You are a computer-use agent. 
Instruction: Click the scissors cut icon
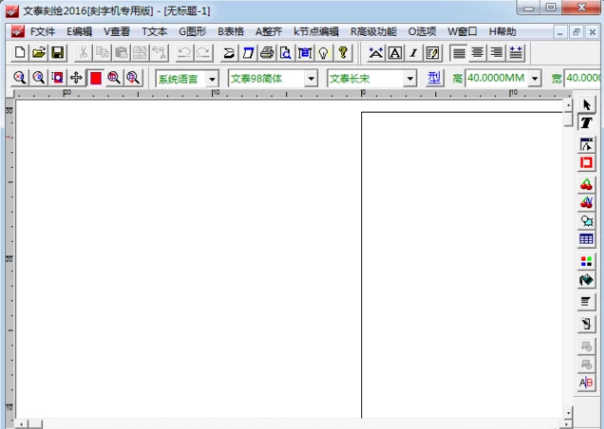pos(83,52)
